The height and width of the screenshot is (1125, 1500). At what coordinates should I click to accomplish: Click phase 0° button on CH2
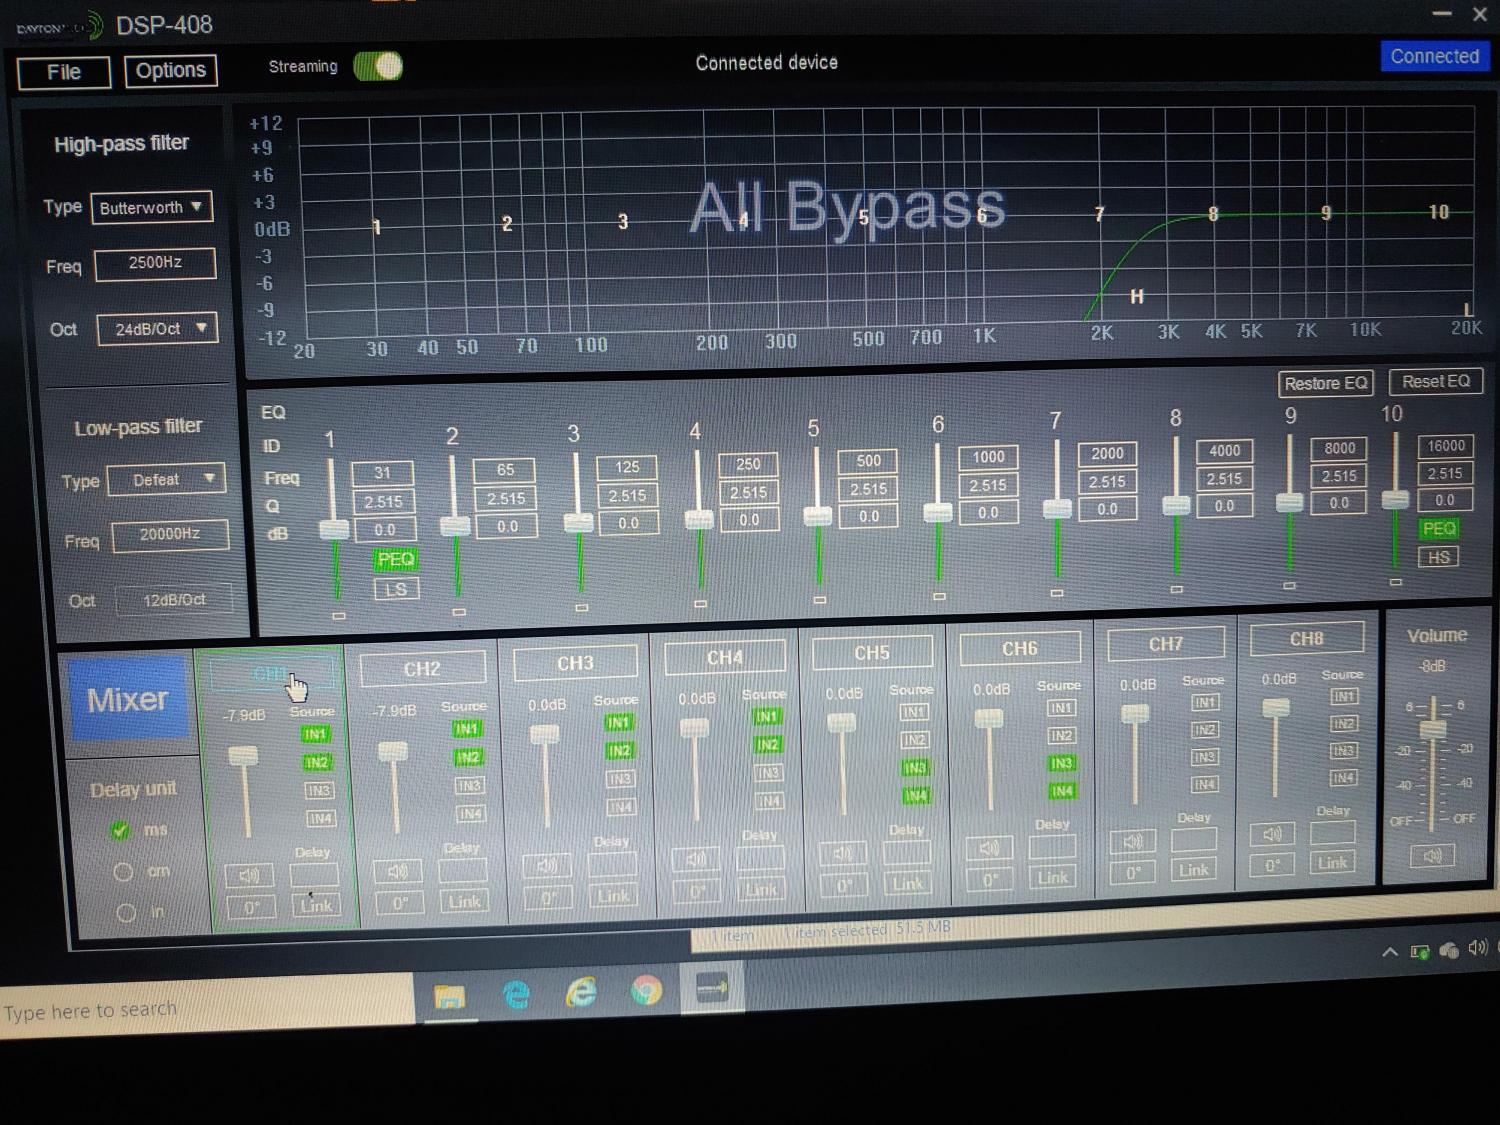coord(399,903)
